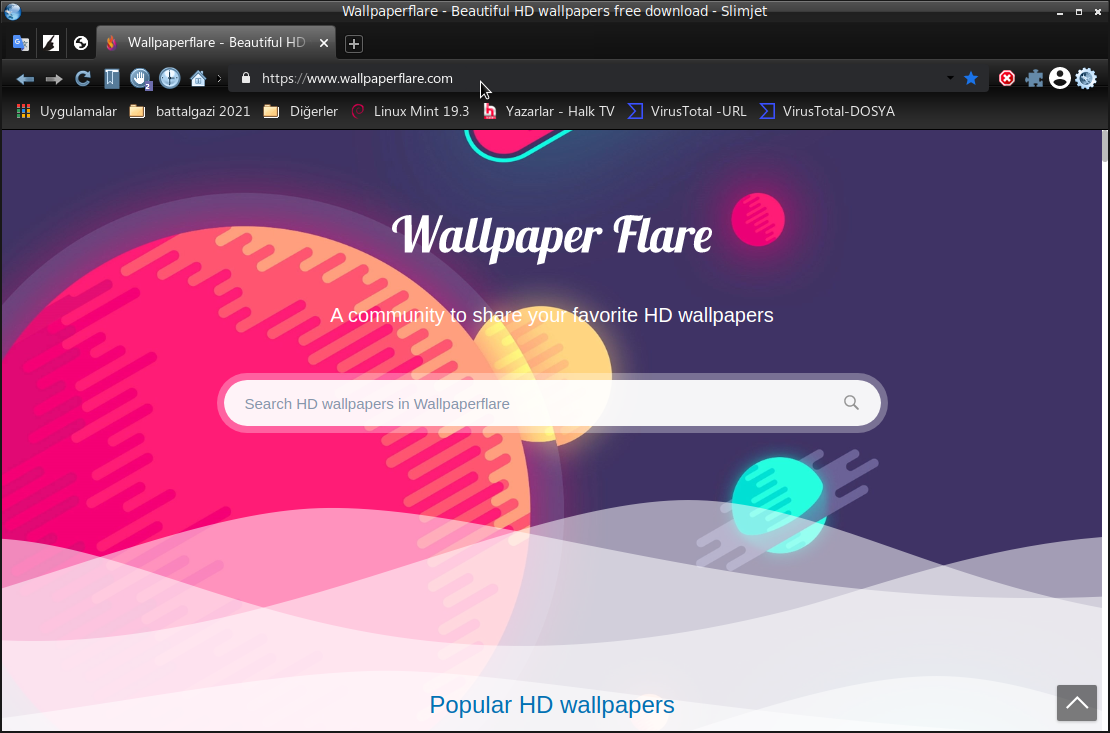Open the Yazarlar - Halk TV bookmark

pyautogui.click(x=549, y=111)
